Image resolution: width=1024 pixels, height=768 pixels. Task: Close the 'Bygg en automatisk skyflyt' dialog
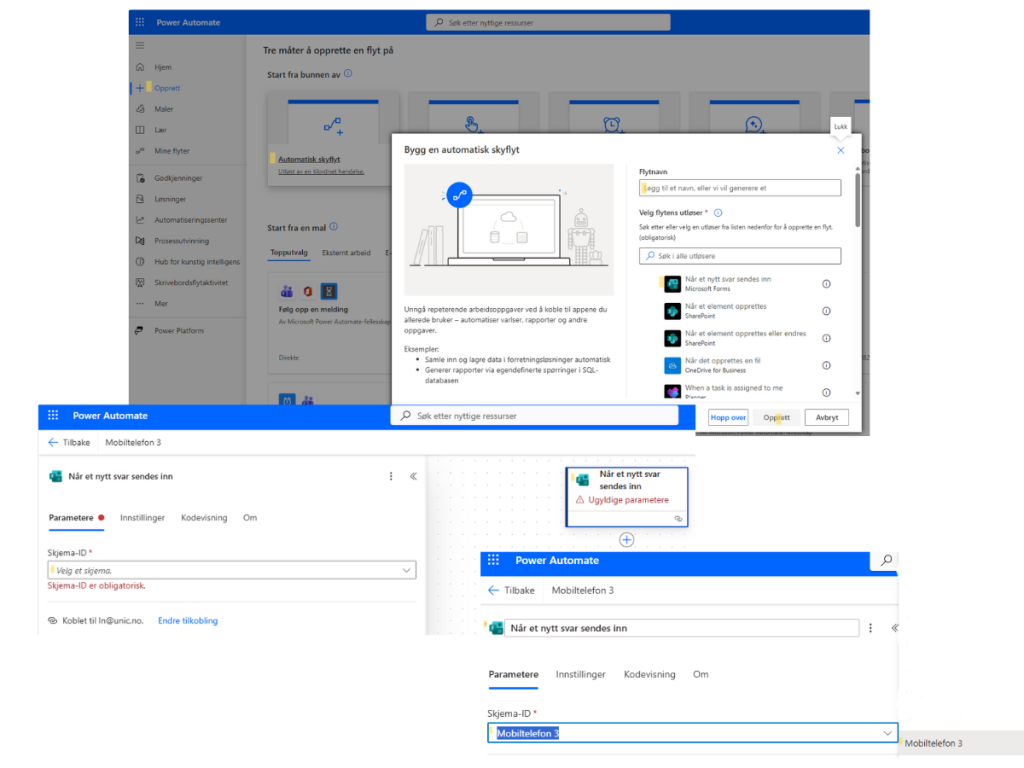click(x=840, y=150)
